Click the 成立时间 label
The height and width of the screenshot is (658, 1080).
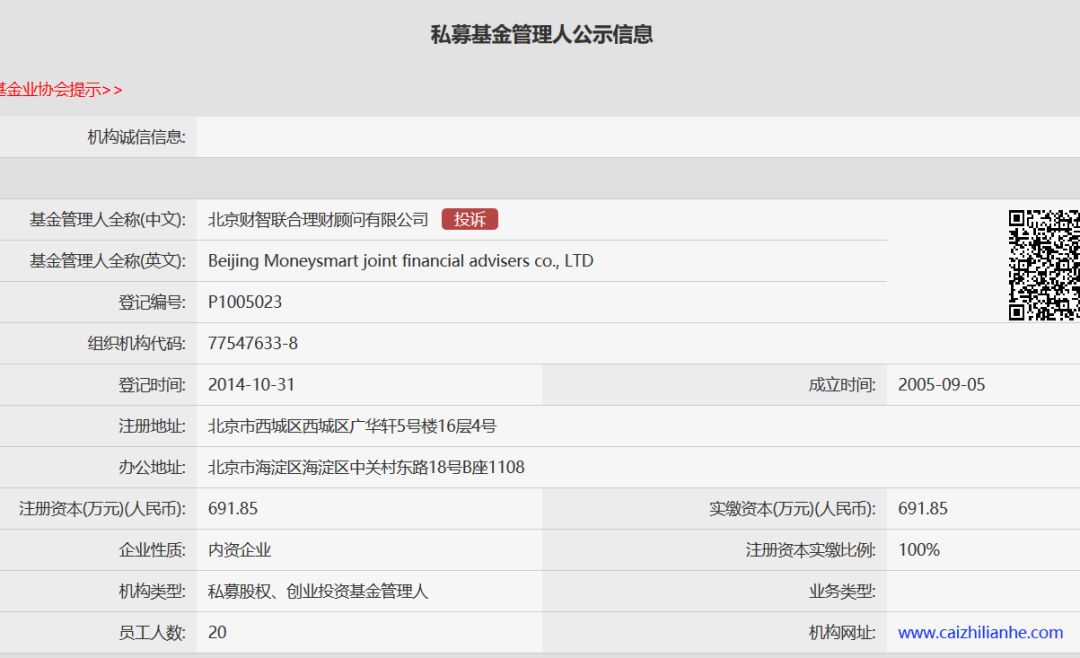(x=842, y=384)
